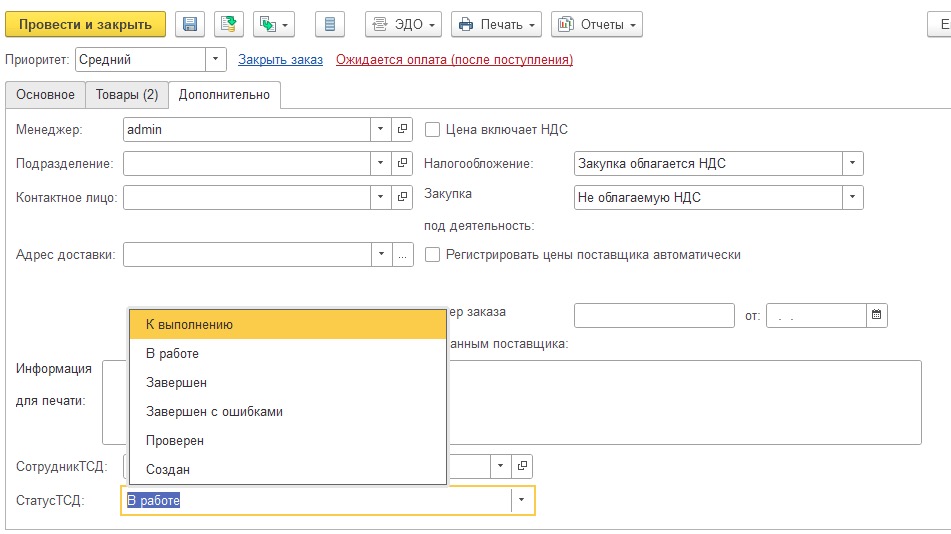
Task: Open the СотрудникТСД item icon
Action: point(522,466)
